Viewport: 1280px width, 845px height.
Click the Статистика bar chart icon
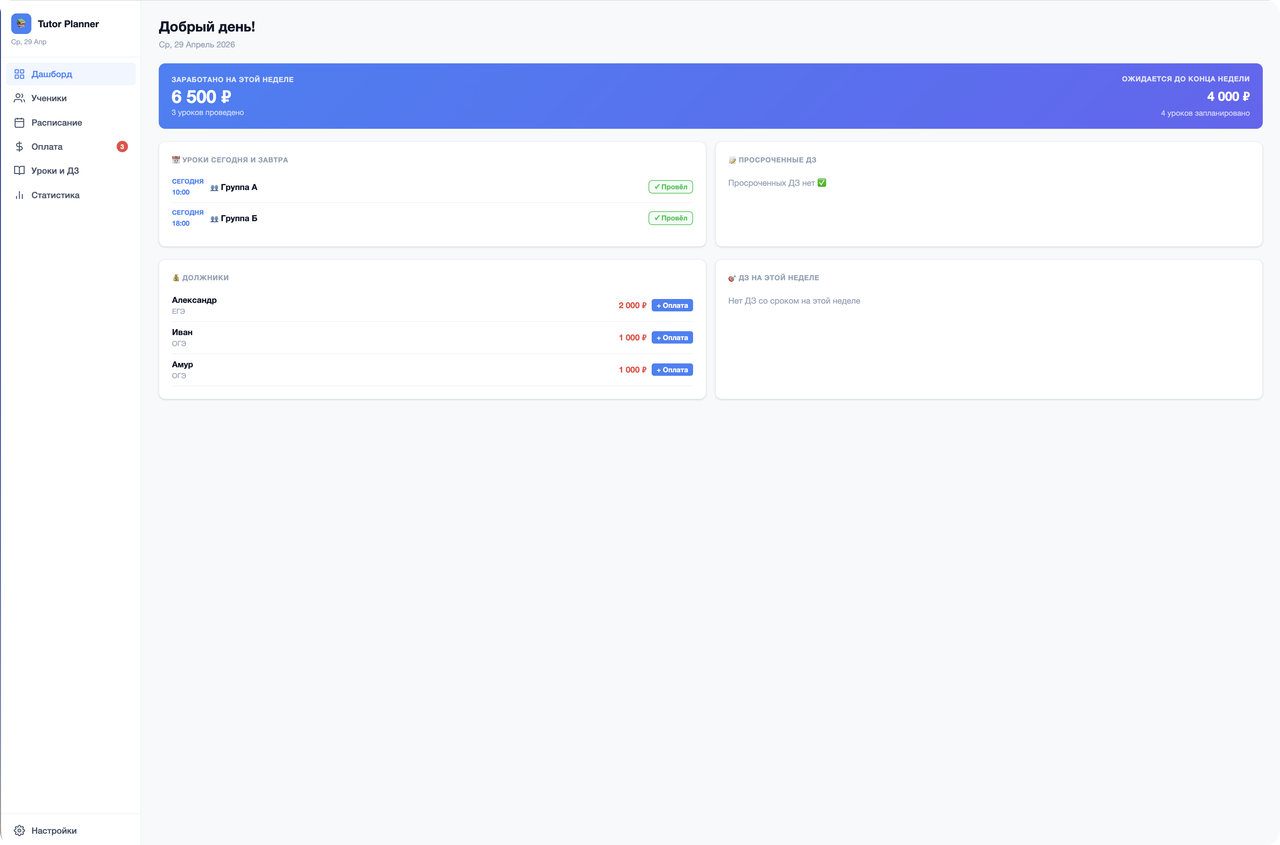pyautogui.click(x=19, y=195)
